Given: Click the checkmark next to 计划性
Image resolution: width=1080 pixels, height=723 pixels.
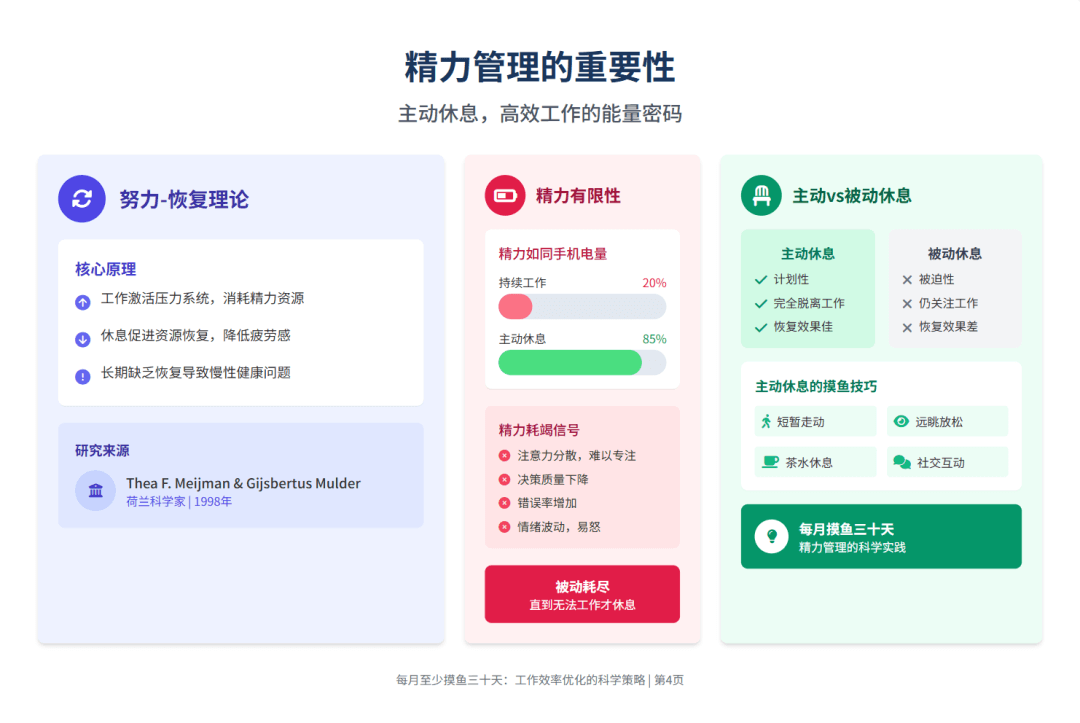Looking at the screenshot, I should (761, 280).
